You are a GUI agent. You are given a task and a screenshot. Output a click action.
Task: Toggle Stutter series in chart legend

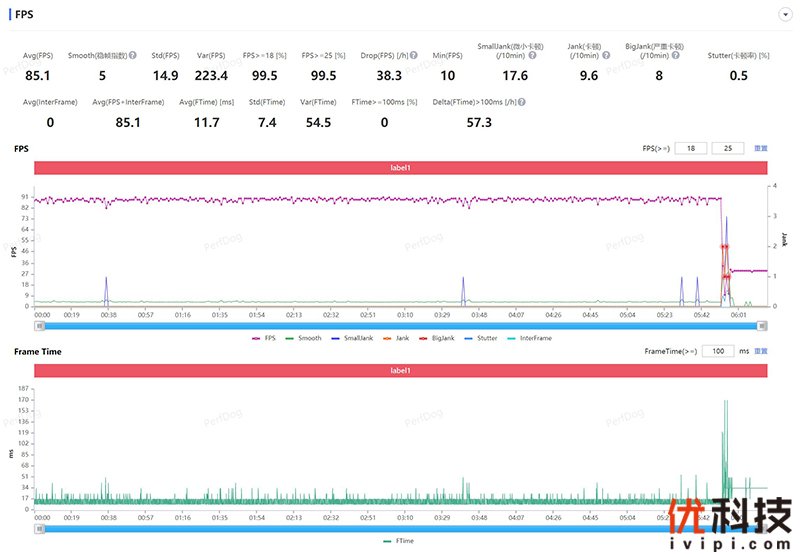484,338
